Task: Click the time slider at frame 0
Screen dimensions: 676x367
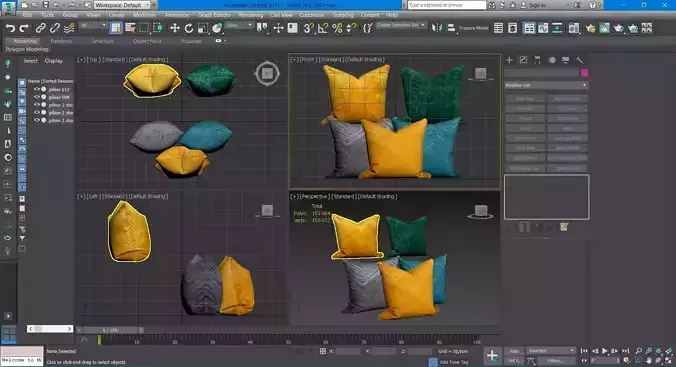Action: 99,340
